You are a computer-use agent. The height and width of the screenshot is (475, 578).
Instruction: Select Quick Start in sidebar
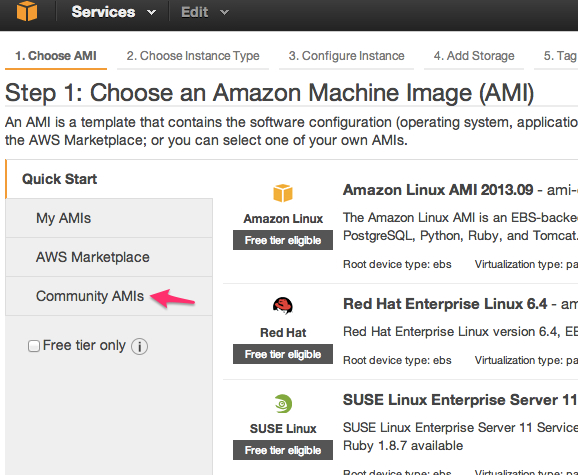[109, 179]
